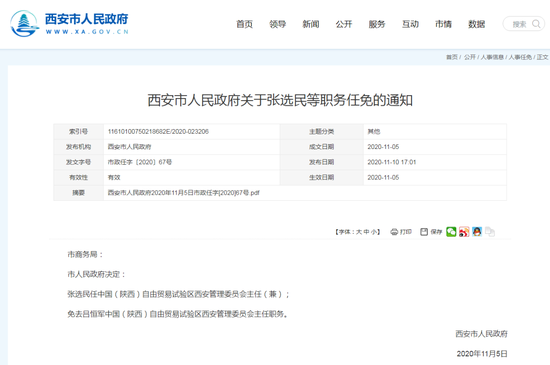Click the 成文日期 label cell
This screenshot has height=365, width=550.
click(x=321, y=147)
